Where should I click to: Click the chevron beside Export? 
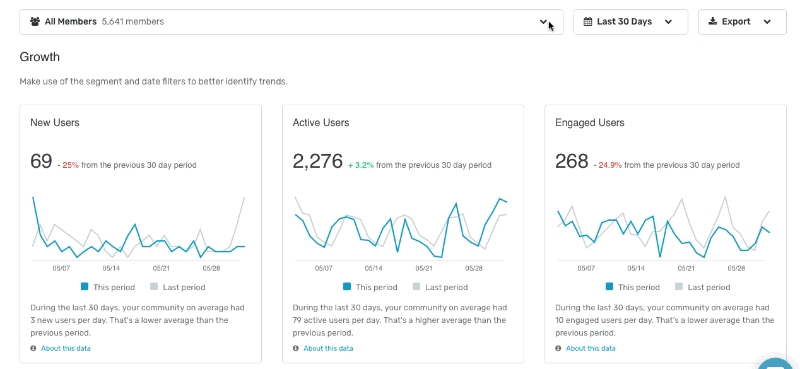[767, 22]
